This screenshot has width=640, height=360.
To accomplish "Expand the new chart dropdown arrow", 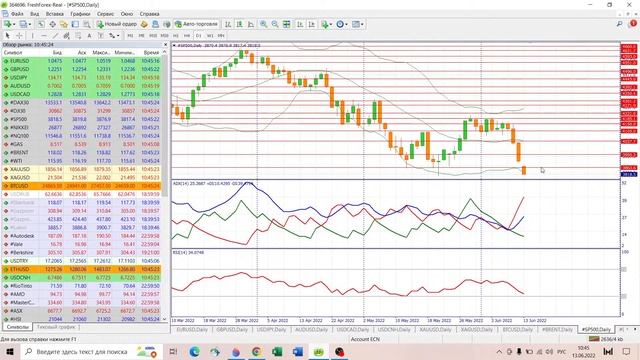I will click(x=14, y=24).
